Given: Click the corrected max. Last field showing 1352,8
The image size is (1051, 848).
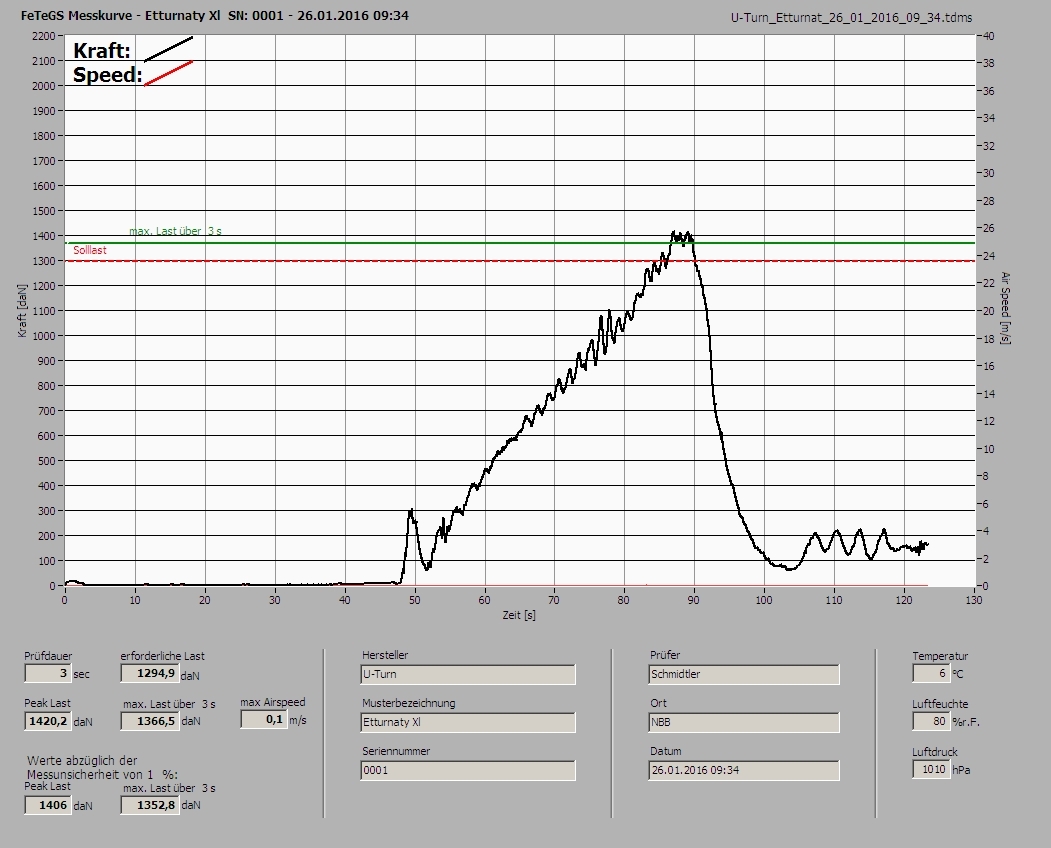Looking at the screenshot, I should point(149,804).
